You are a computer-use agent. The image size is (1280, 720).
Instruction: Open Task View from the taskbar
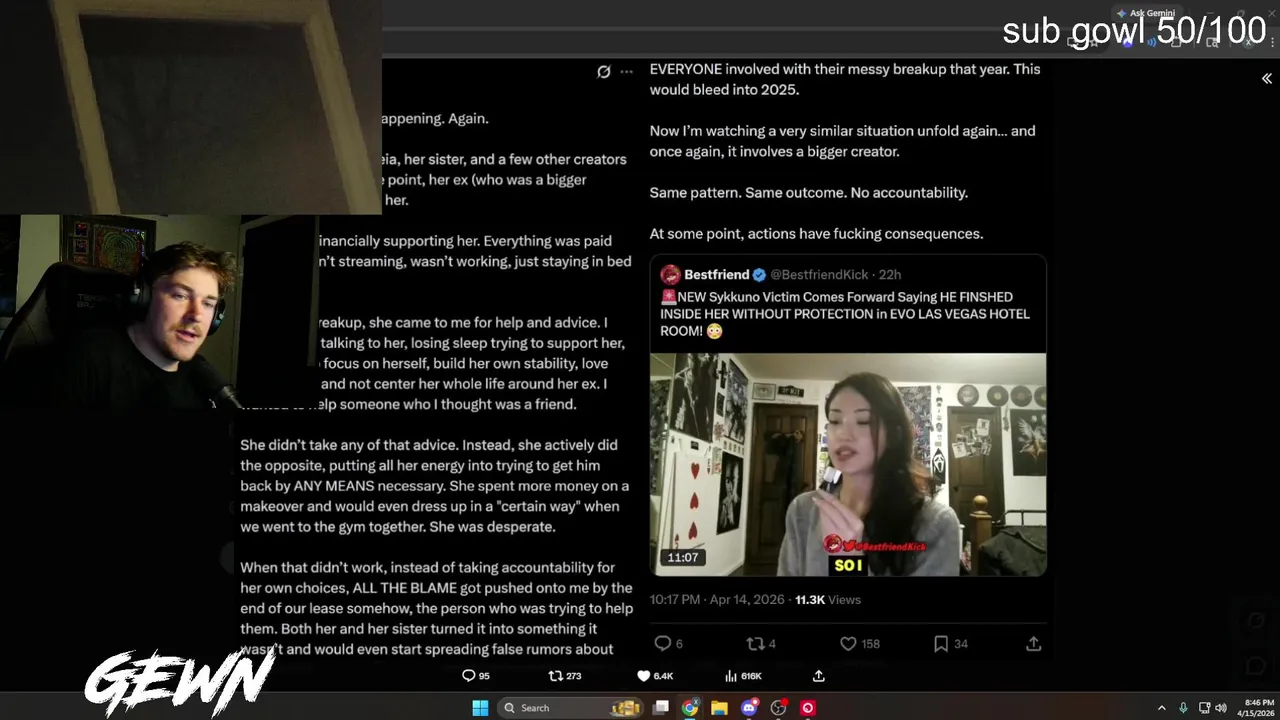[661, 708]
